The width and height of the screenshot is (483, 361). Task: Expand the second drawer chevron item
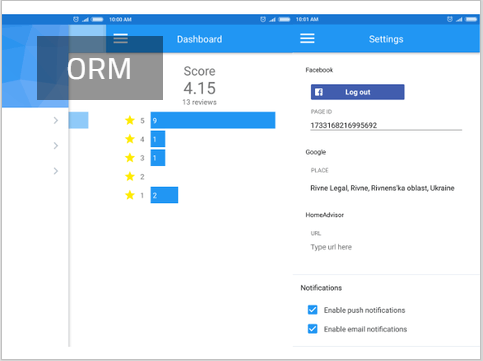[x=56, y=146]
